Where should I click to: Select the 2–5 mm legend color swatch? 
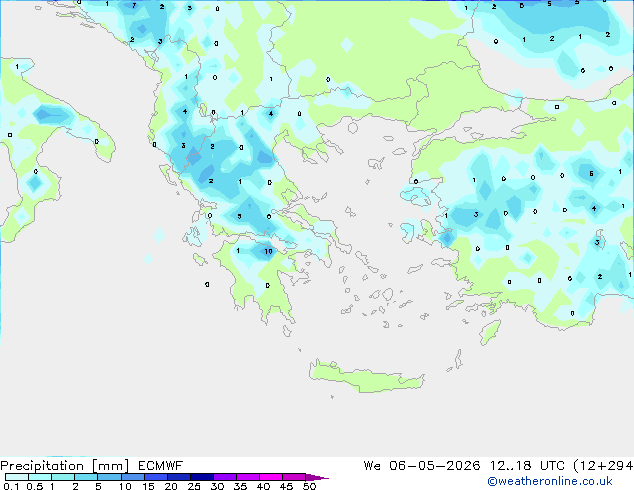[86, 477]
